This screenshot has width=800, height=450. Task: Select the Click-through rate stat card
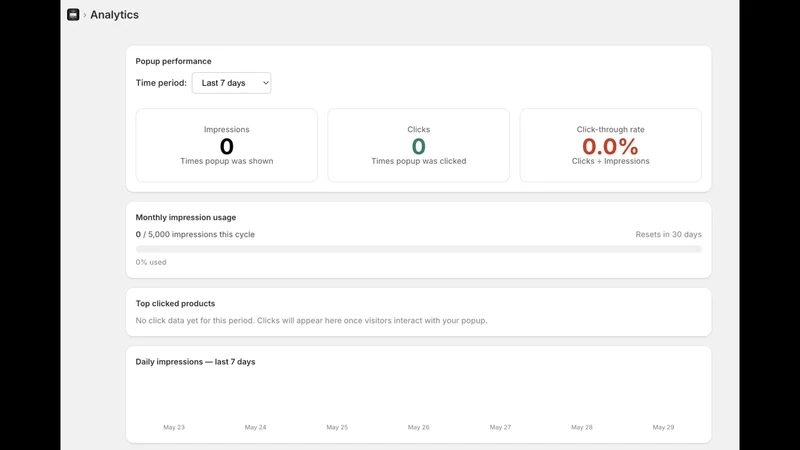click(x=610, y=145)
